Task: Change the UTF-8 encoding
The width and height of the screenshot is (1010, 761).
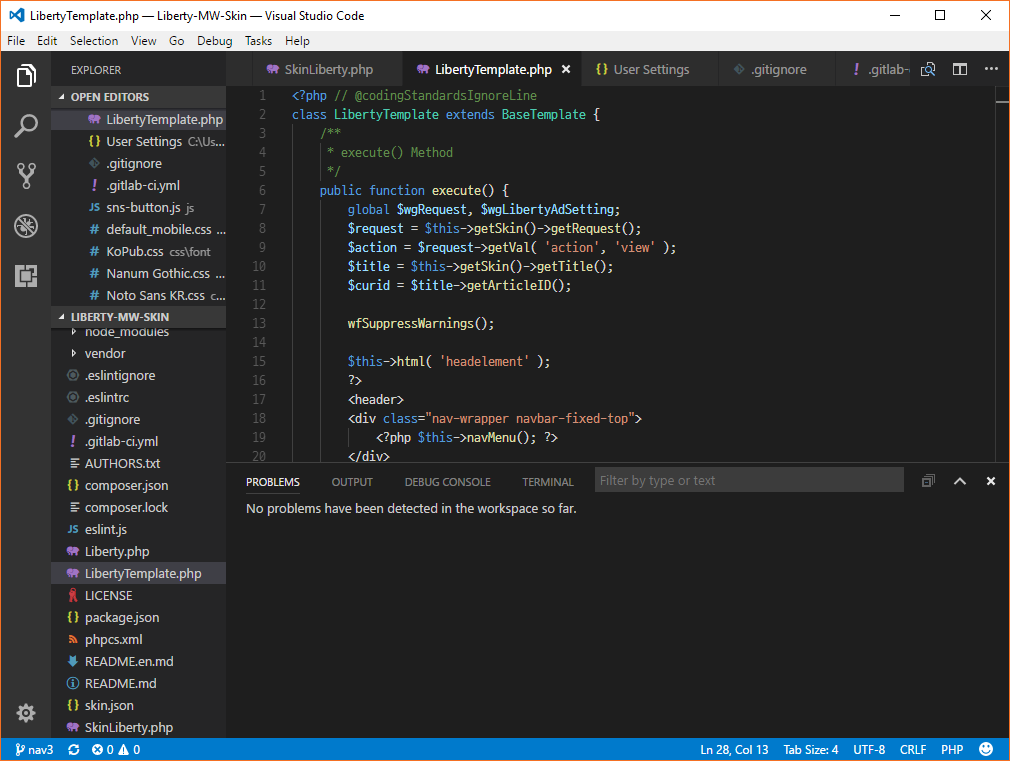Action: click(x=869, y=749)
